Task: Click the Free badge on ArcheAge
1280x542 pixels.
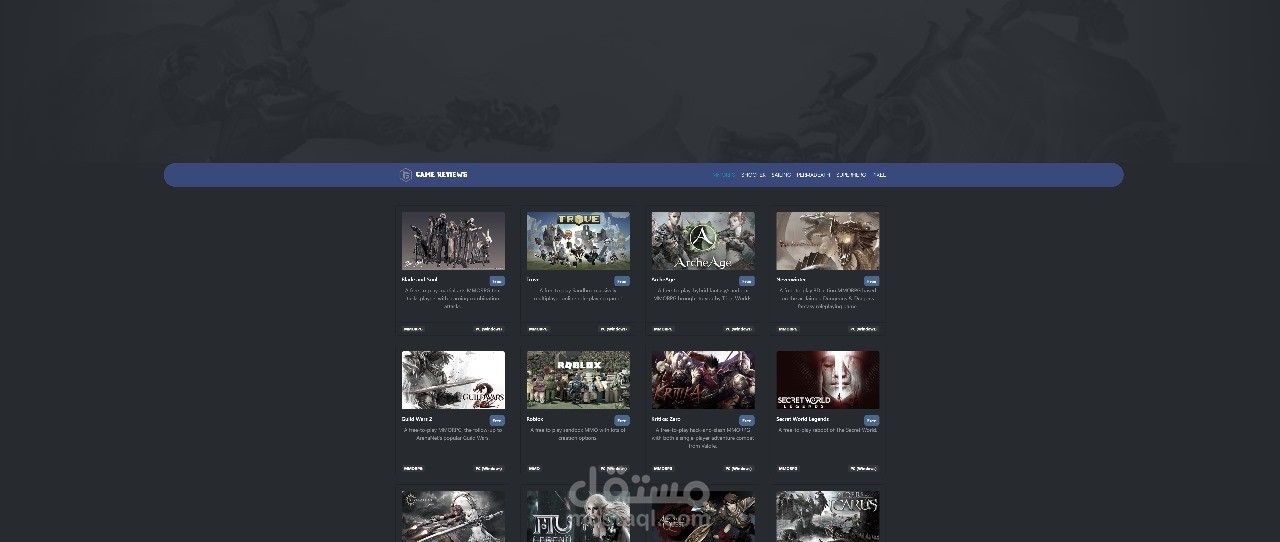Action: [747, 281]
